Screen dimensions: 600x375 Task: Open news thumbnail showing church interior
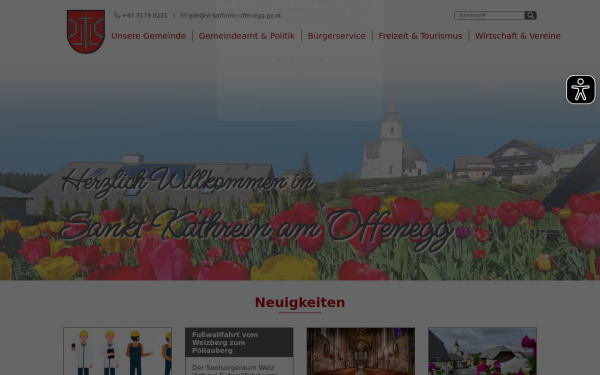click(360, 351)
